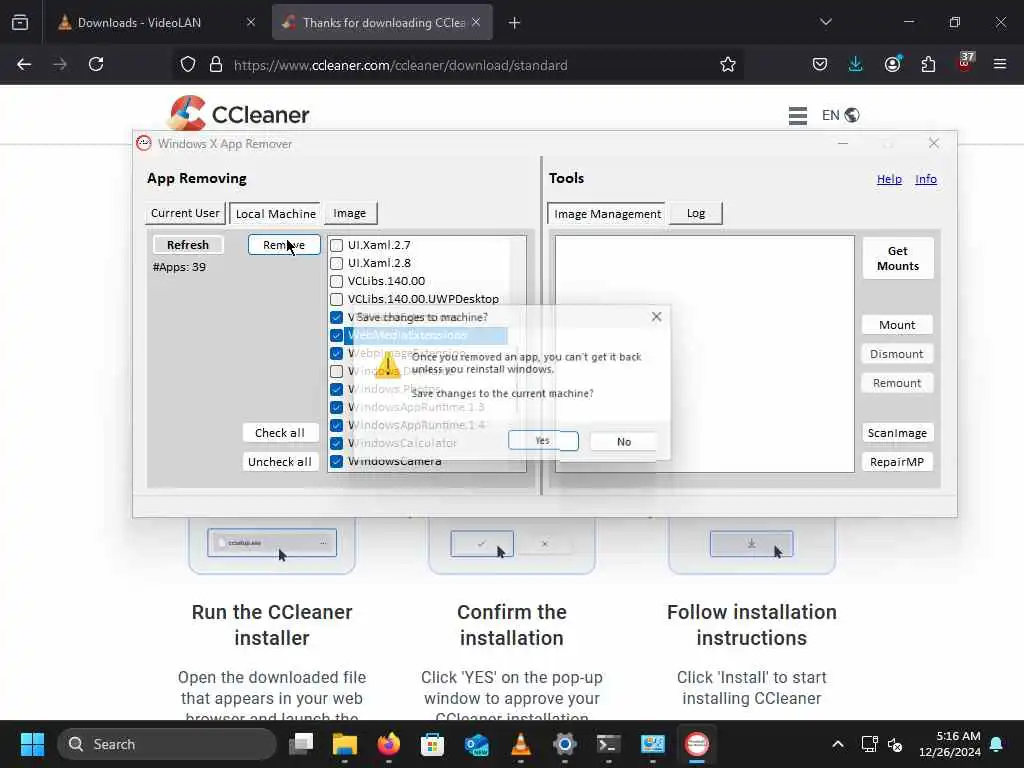
Task: Open the Firefox account icon
Action: pos(893,65)
